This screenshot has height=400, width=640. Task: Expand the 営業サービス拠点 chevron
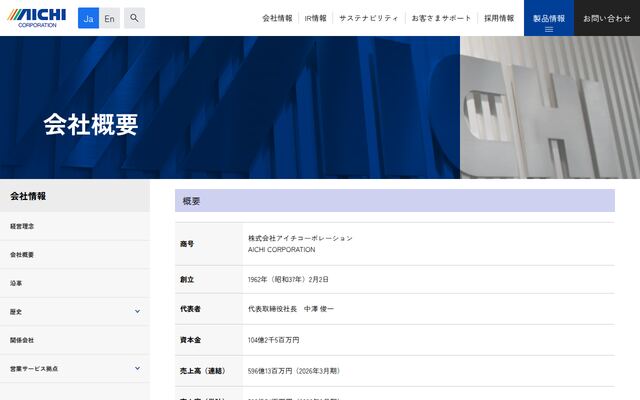[138, 368]
